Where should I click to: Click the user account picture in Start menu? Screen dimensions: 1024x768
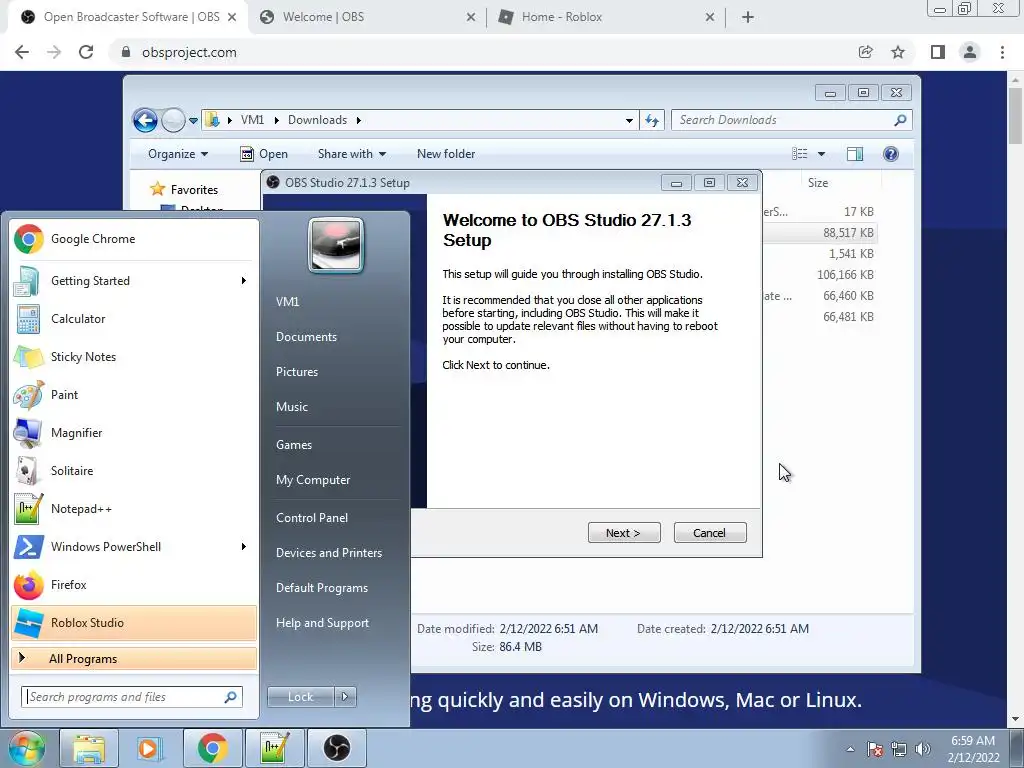(336, 245)
